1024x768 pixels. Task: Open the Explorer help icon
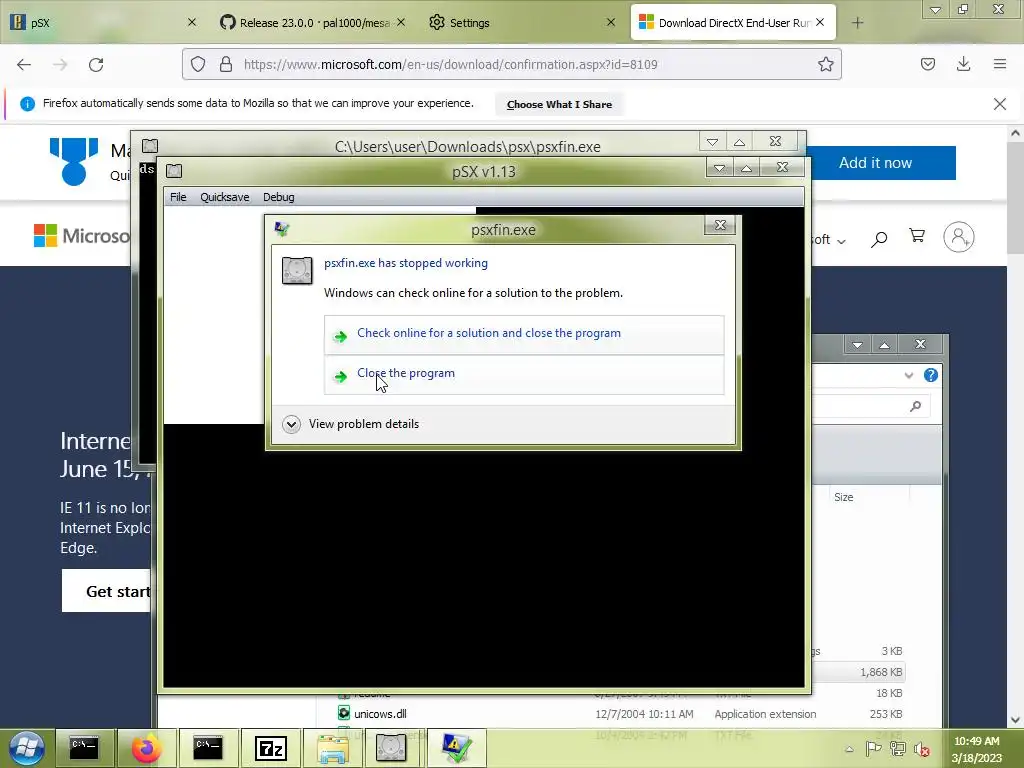tap(931, 375)
